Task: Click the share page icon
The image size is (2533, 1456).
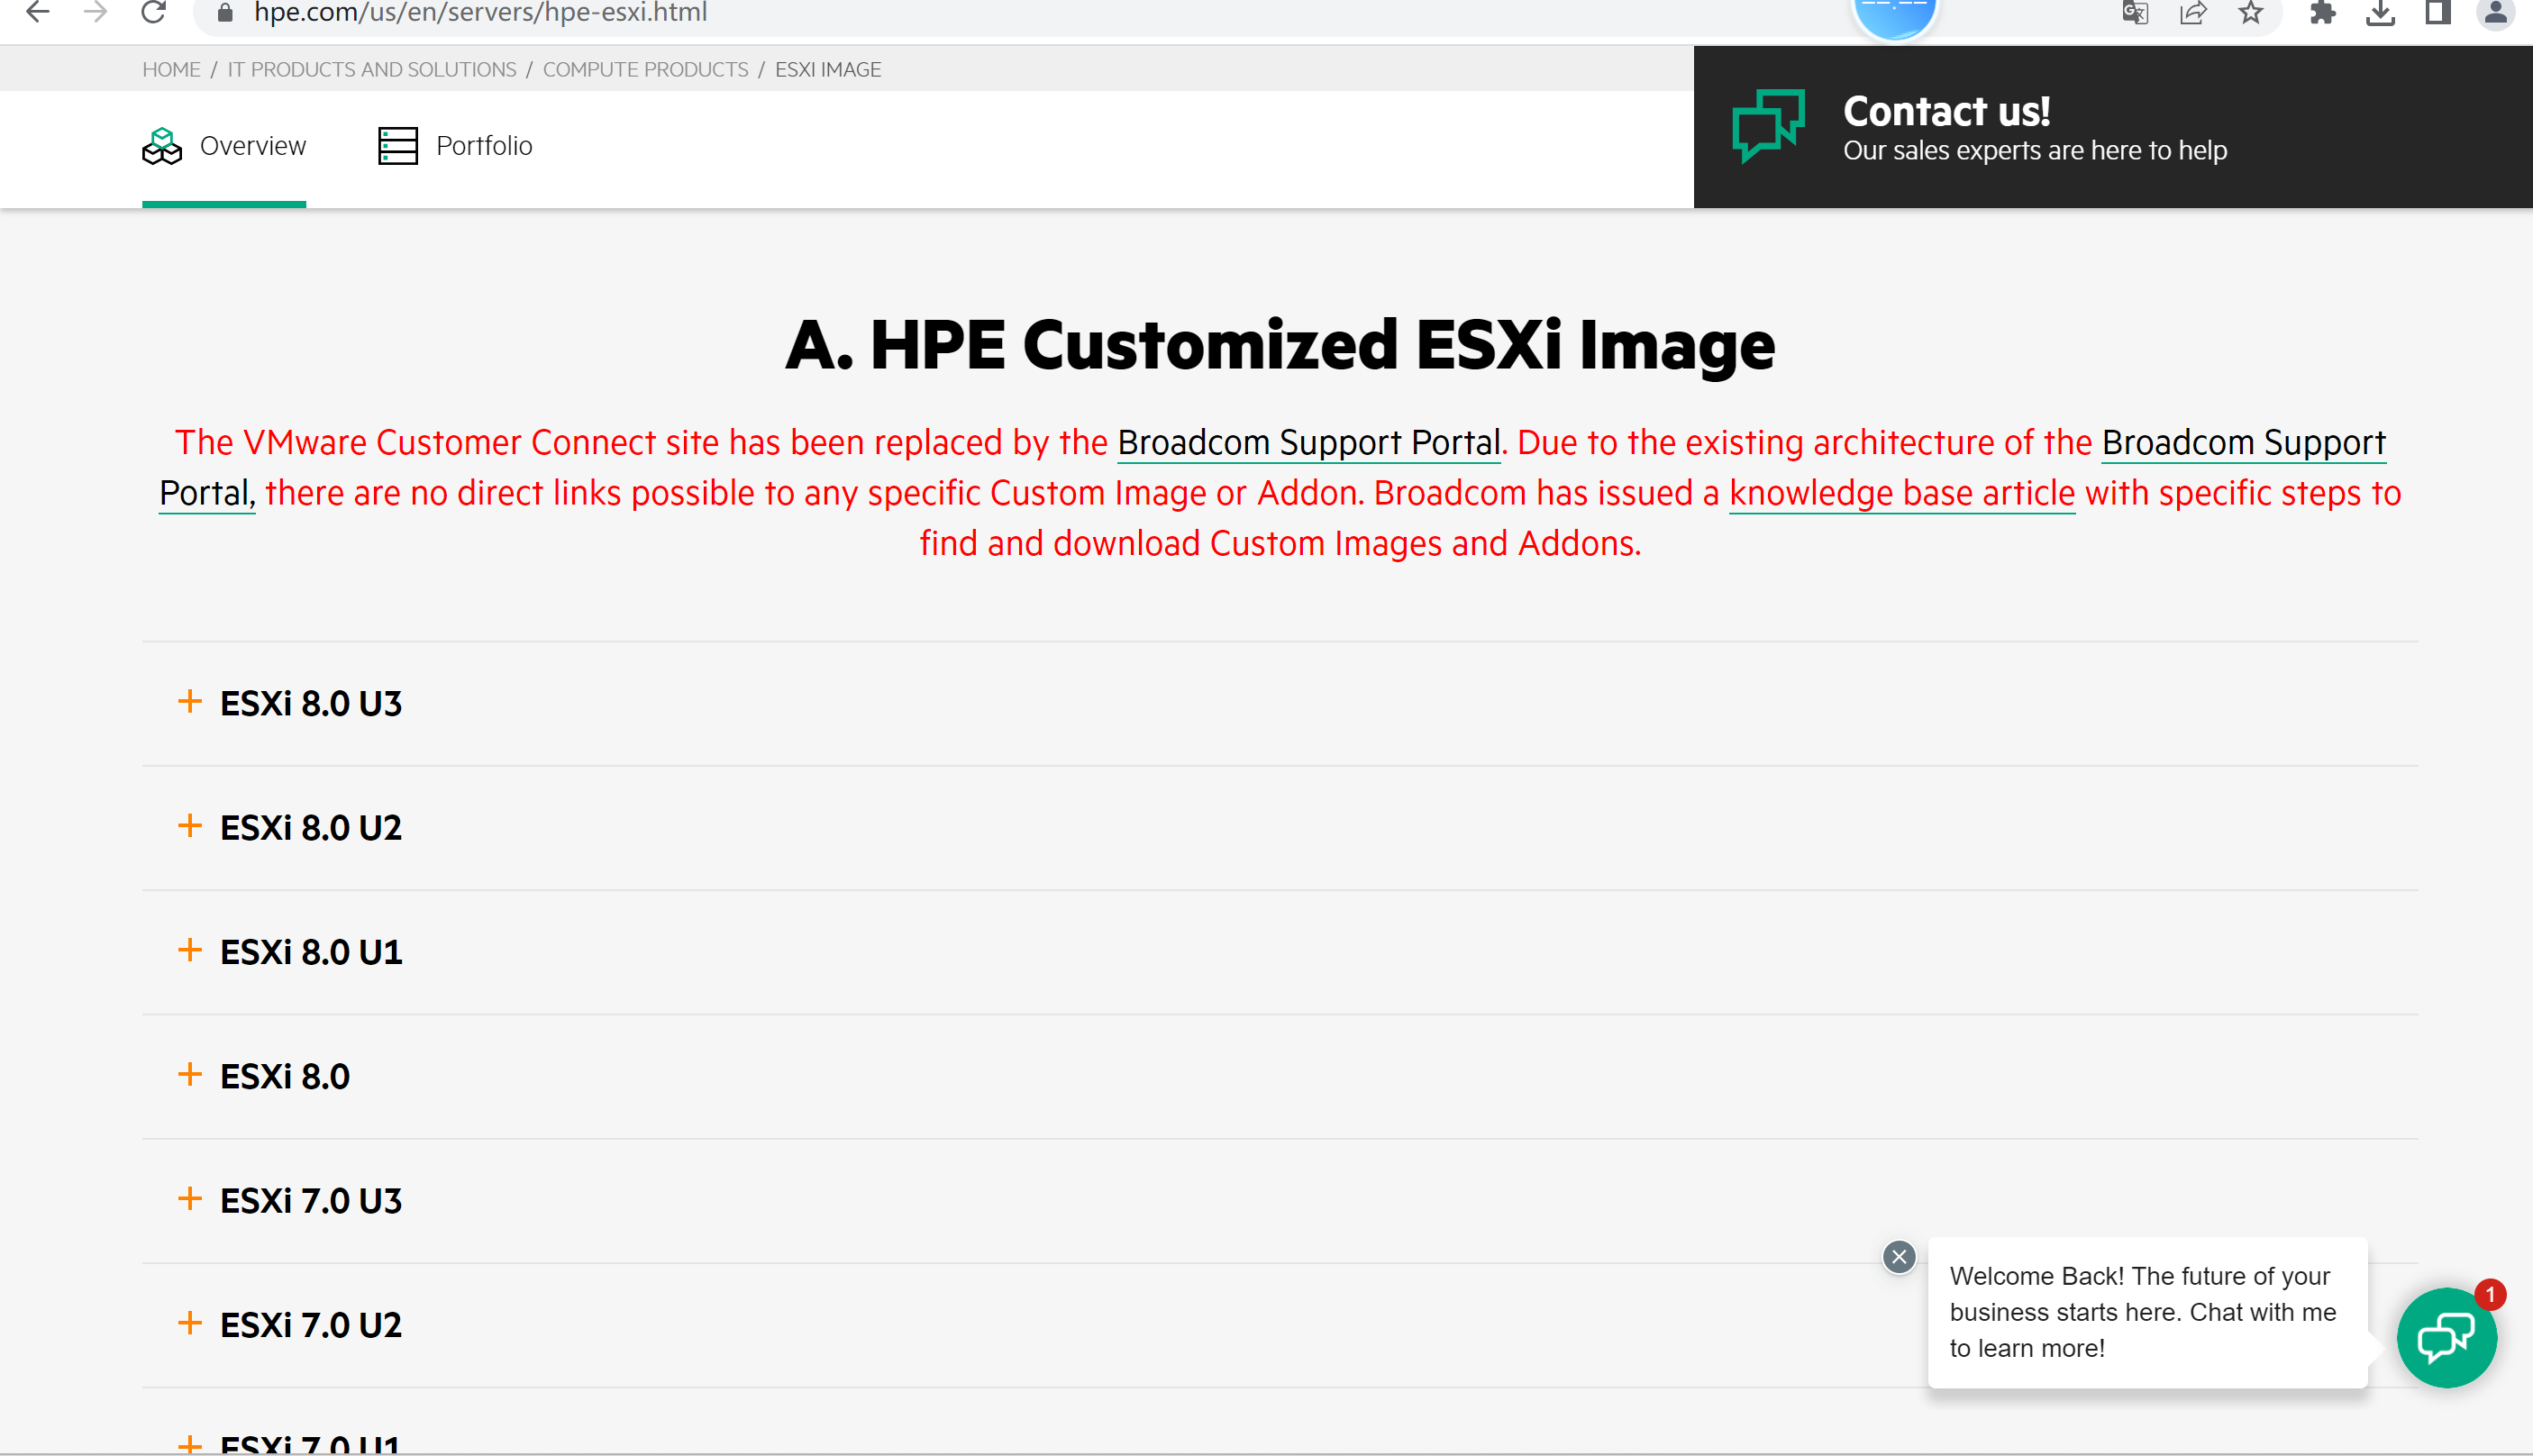Action: [x=2193, y=12]
